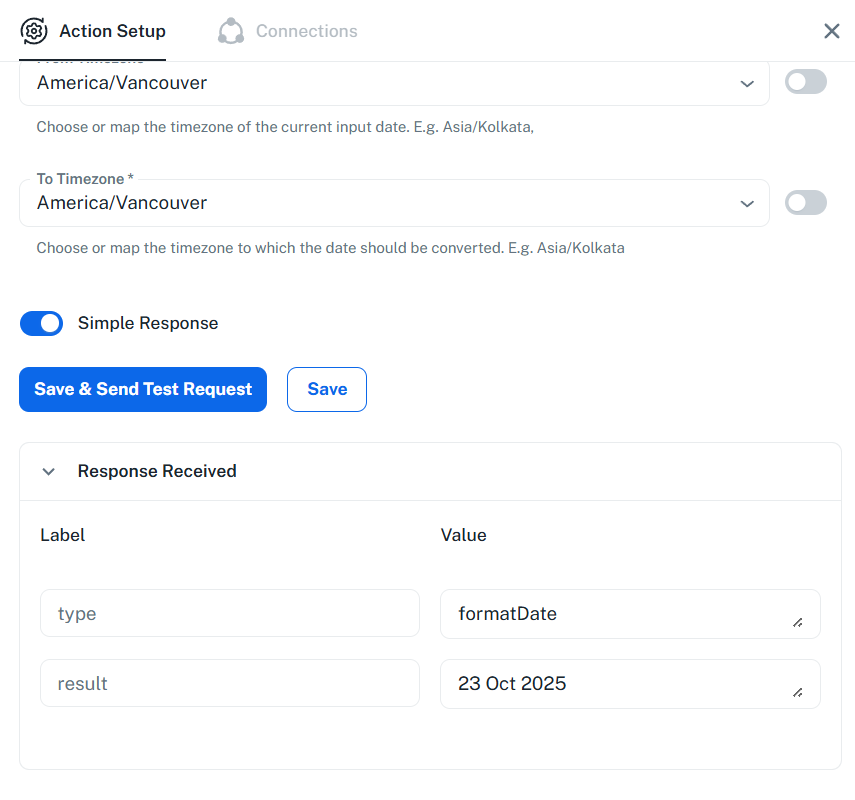
Task: Click Save & Send Test Request button
Action: (x=143, y=389)
